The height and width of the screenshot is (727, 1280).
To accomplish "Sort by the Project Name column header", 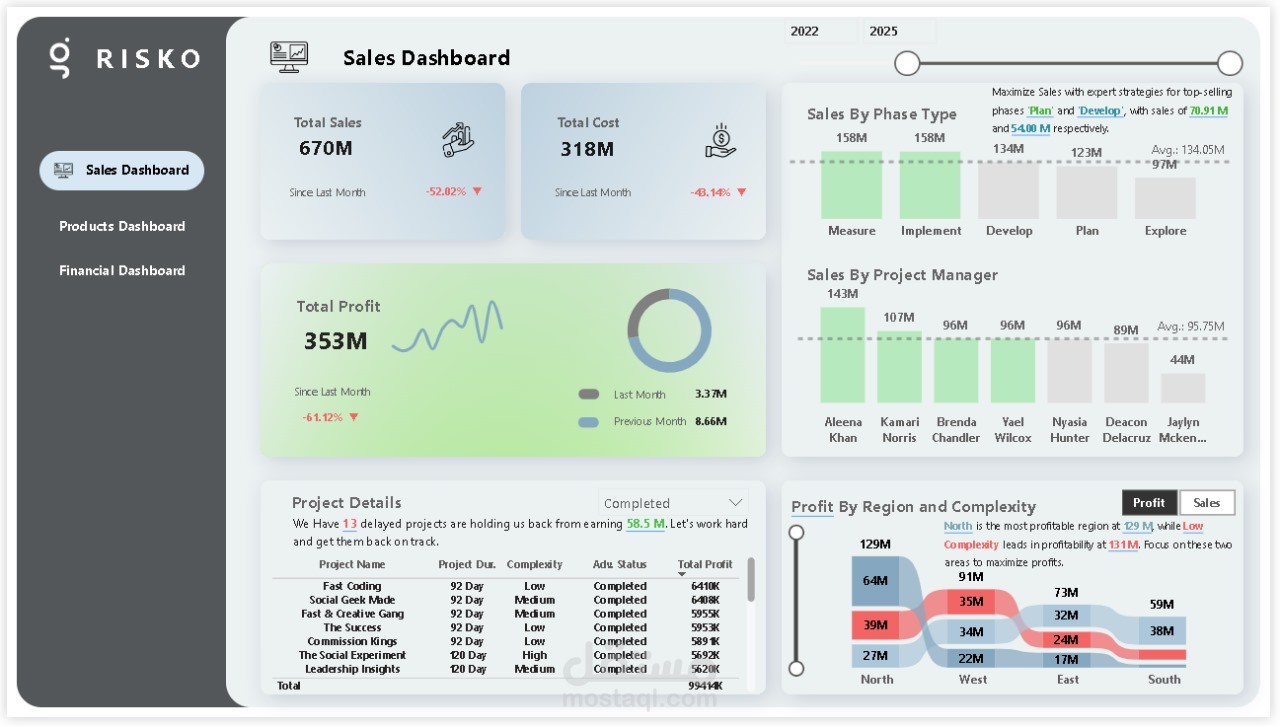I will (x=352, y=564).
